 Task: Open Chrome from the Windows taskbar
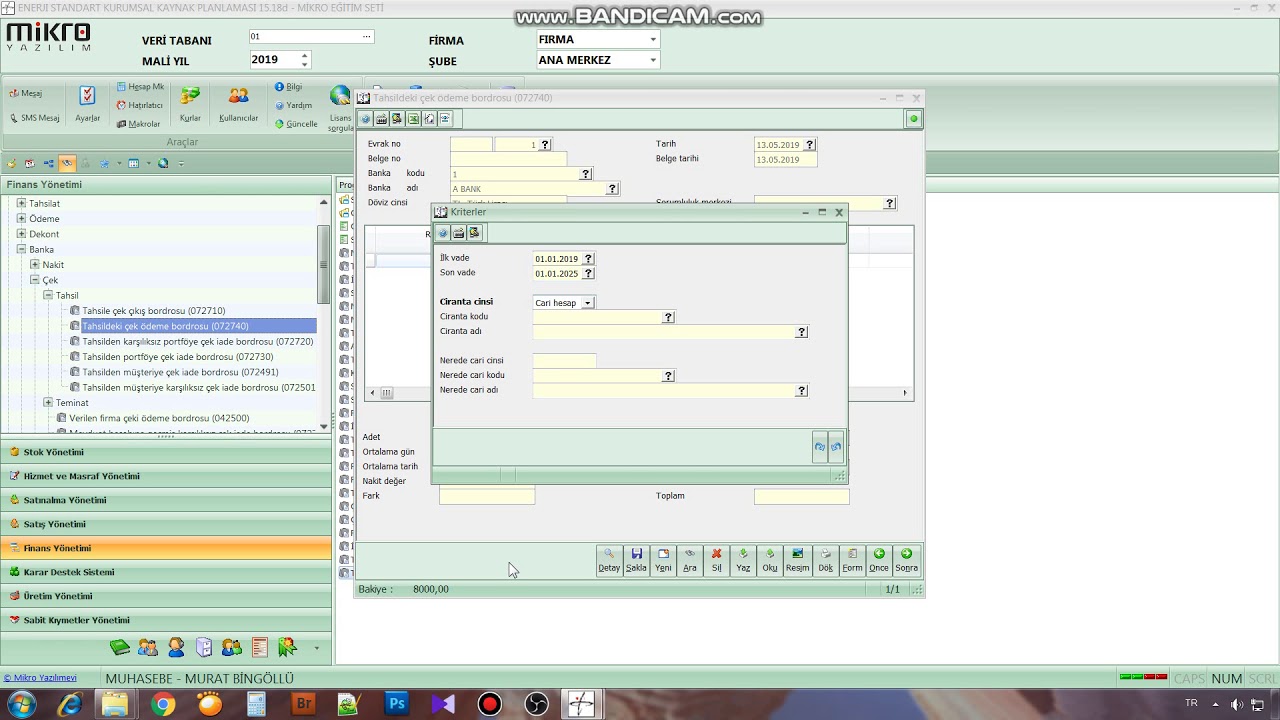(x=163, y=704)
